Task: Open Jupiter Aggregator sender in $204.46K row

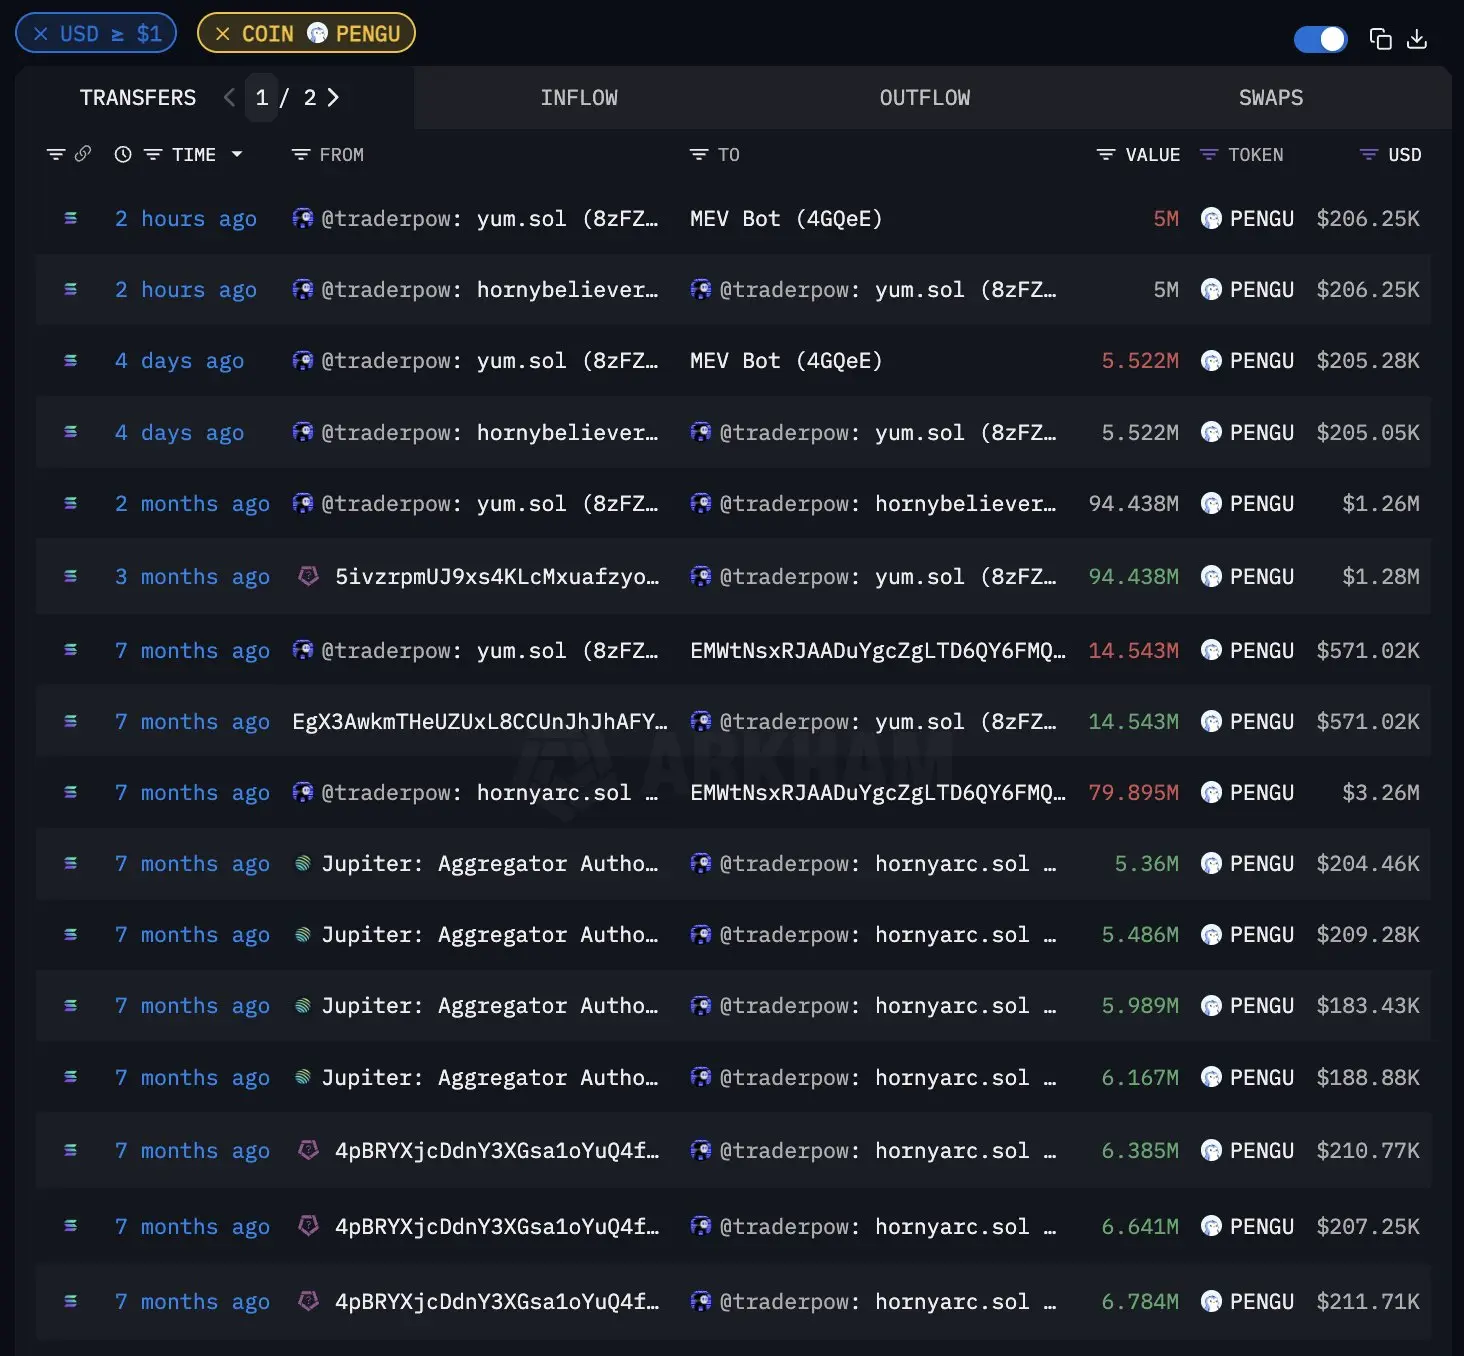Action: (x=489, y=864)
